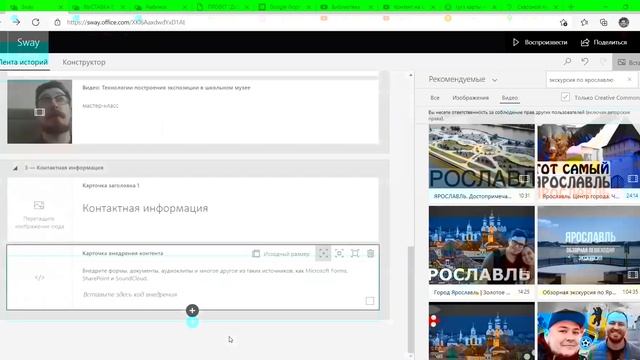The width and height of the screenshot is (640, 360).
Task: Select the two men selfie video thumbnail
Action: [589, 331]
